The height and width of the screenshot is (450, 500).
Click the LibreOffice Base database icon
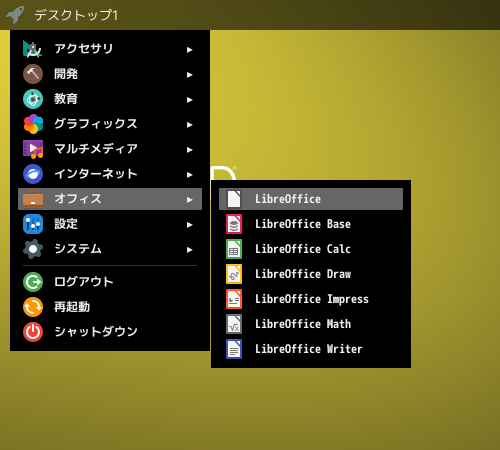coord(234,224)
